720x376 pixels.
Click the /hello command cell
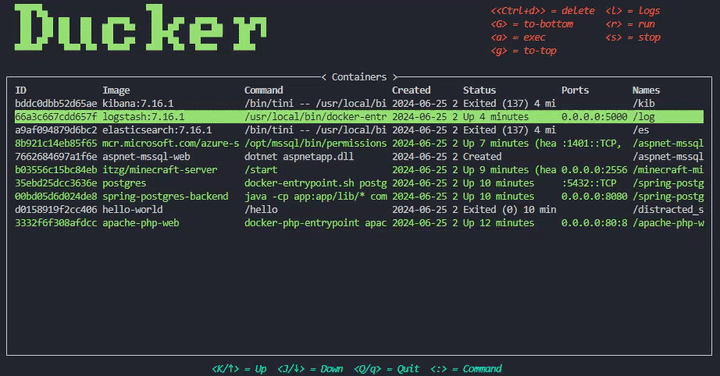click(261, 210)
